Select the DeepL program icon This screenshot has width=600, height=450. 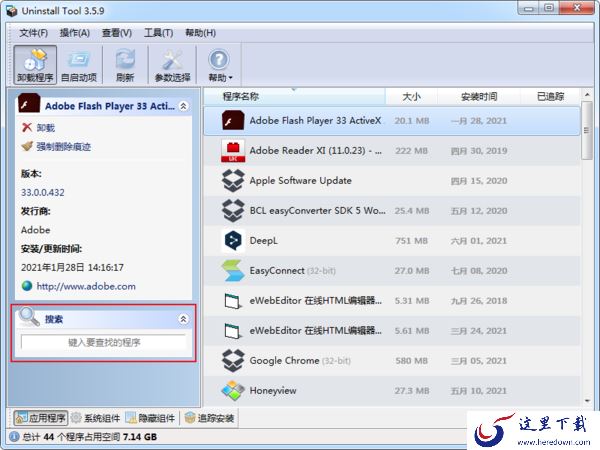coord(233,241)
